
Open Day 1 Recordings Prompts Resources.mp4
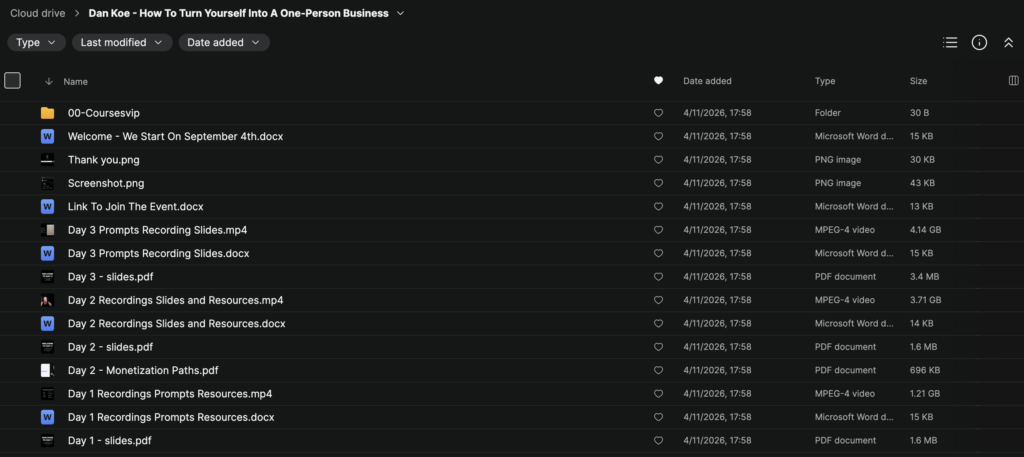point(170,394)
